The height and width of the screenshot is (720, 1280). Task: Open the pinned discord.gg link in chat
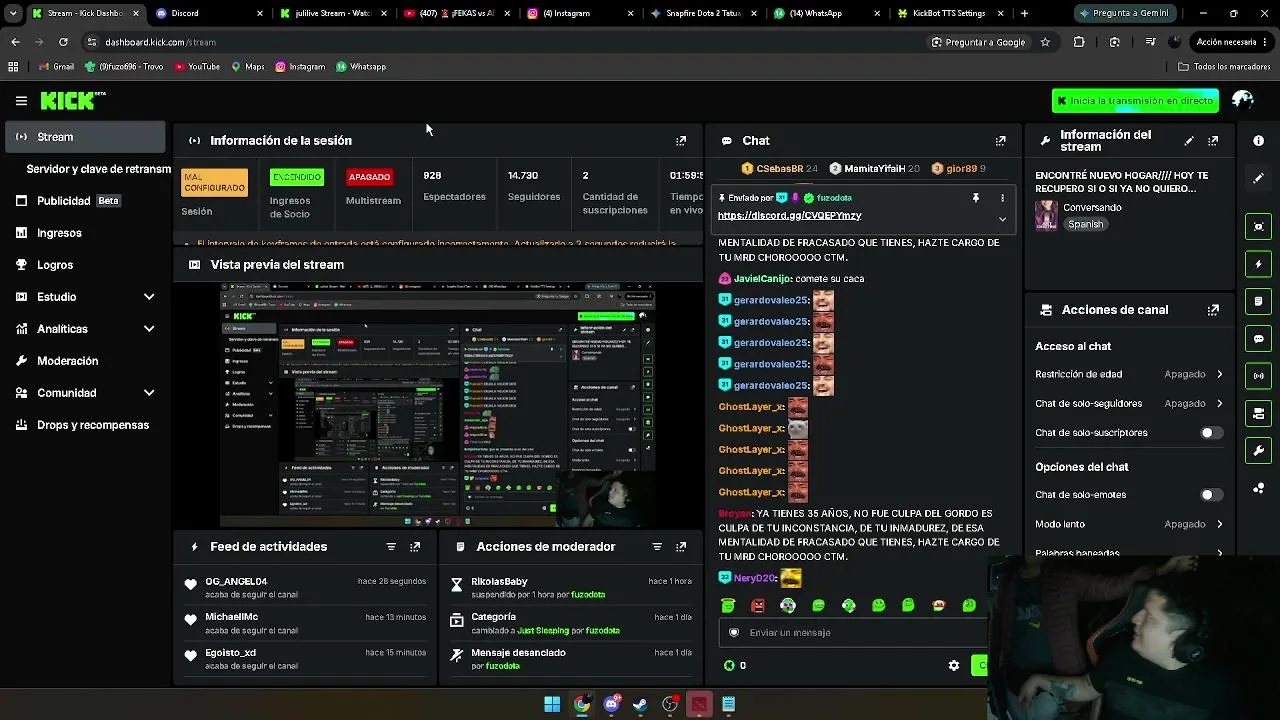pos(789,216)
